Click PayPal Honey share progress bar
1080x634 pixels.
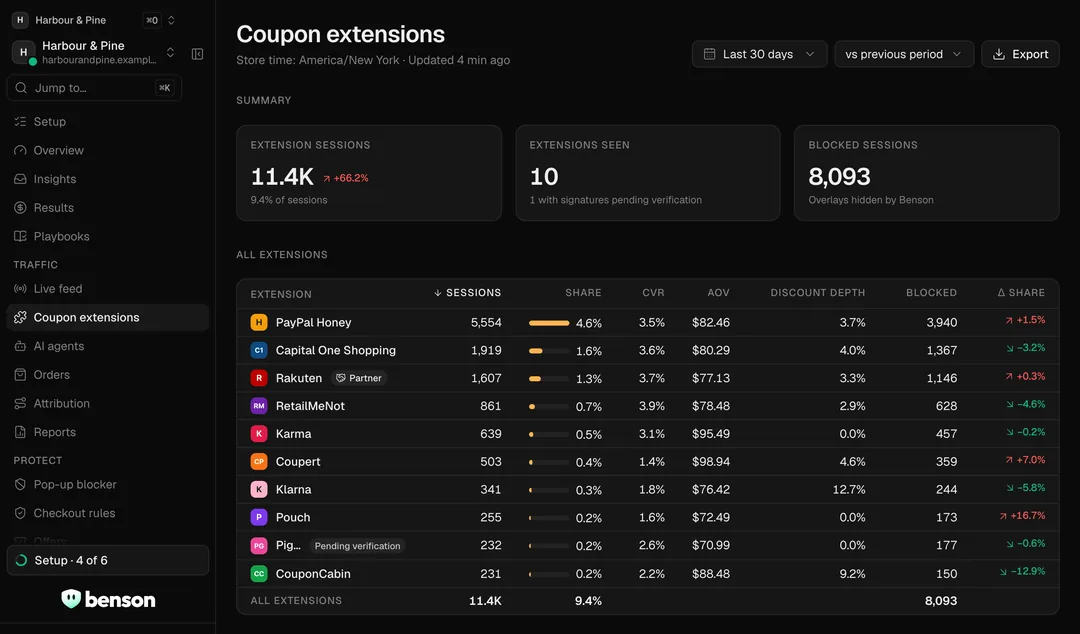pos(549,323)
